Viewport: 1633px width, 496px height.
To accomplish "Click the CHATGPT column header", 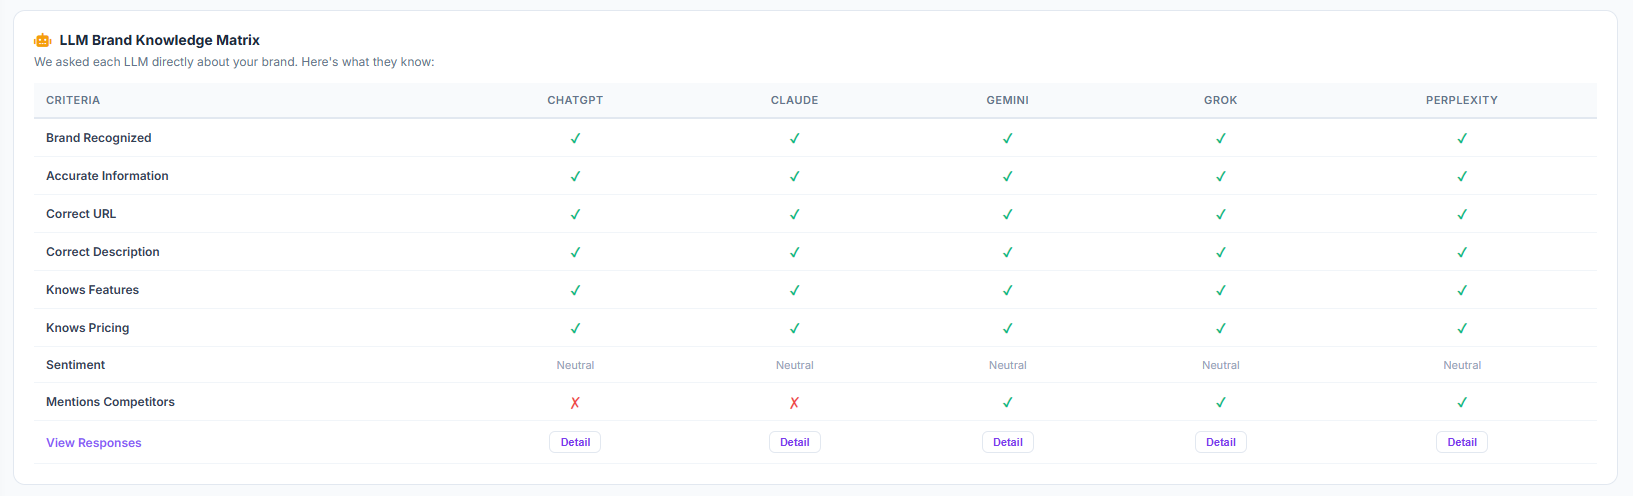I will point(575,100).
